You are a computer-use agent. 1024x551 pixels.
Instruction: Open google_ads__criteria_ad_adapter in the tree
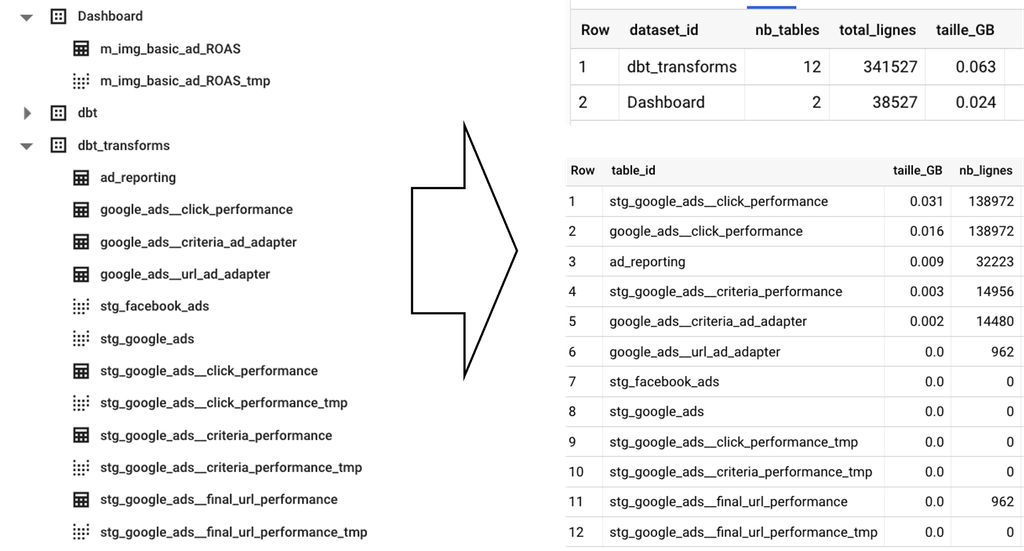(199, 242)
